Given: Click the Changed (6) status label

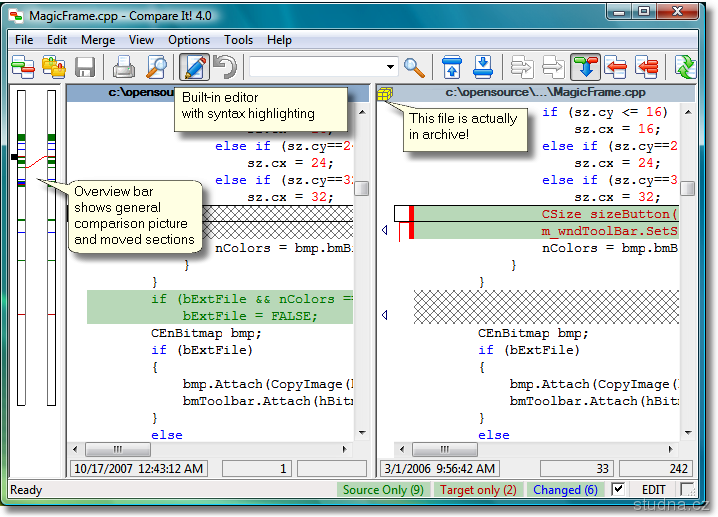Looking at the screenshot, I should coord(565,490).
